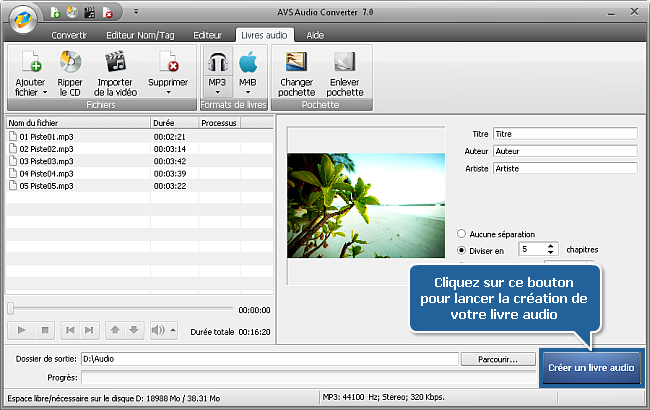The image size is (650, 410).
Task: Switch to the Convertir tab
Action: [69, 34]
